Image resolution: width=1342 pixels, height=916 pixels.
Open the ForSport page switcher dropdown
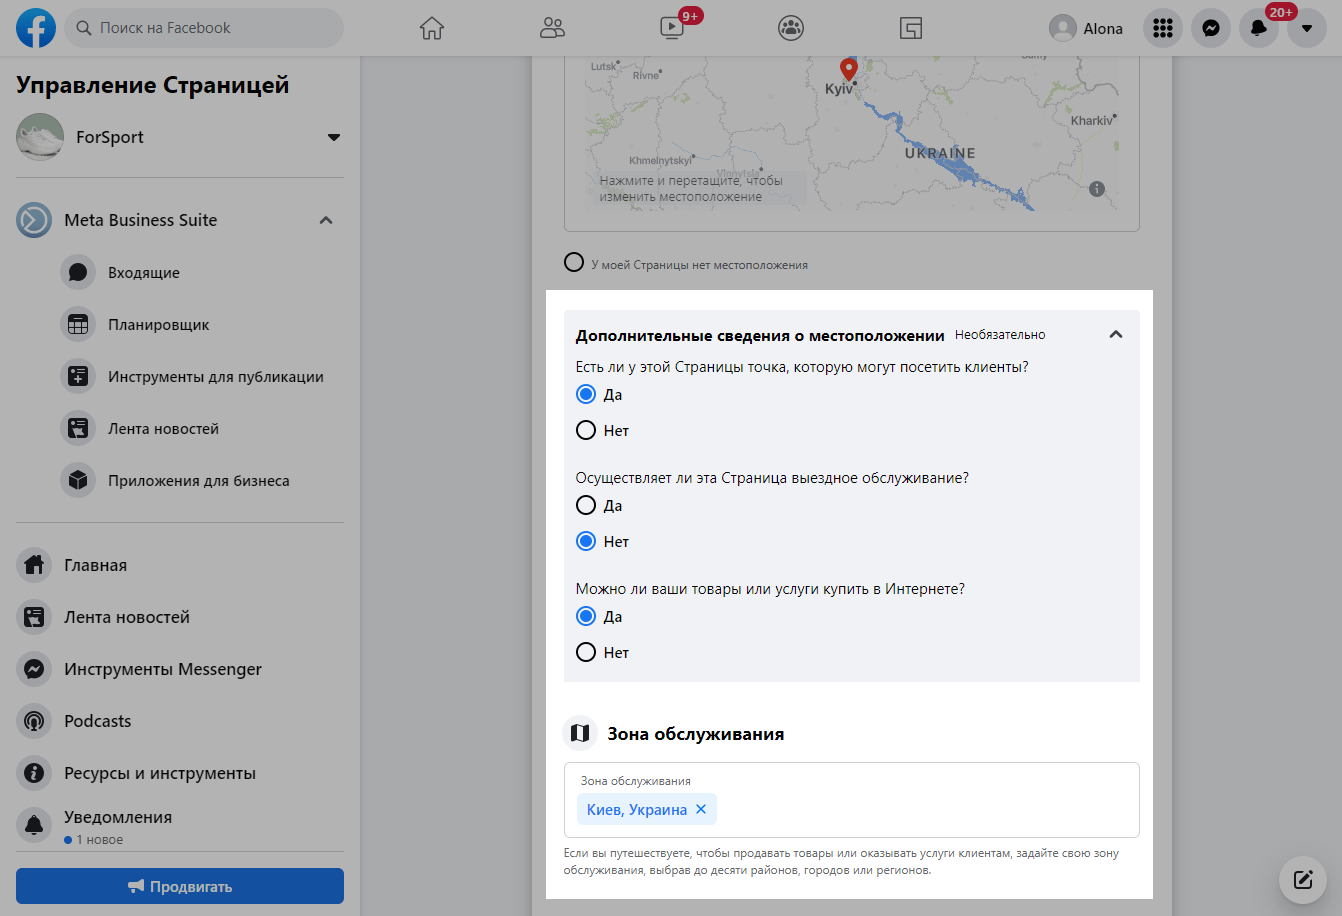coord(334,137)
